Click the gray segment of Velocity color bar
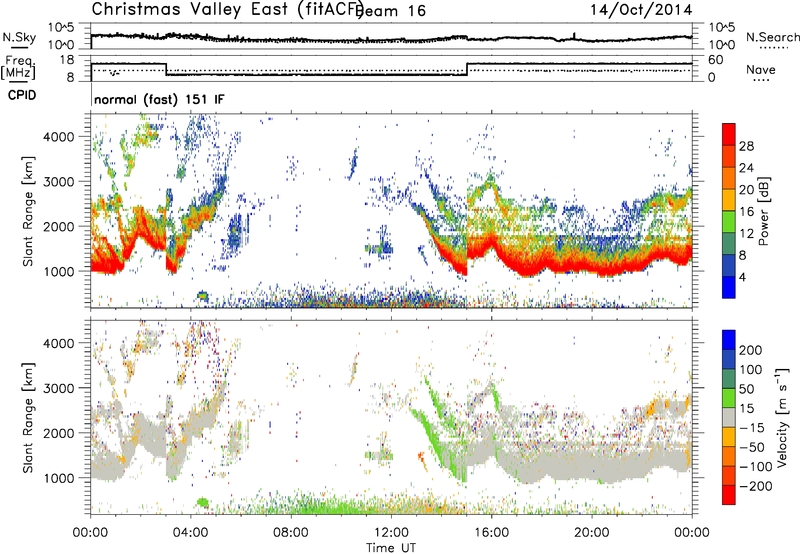The height and width of the screenshot is (554, 800). pyautogui.click(x=729, y=418)
